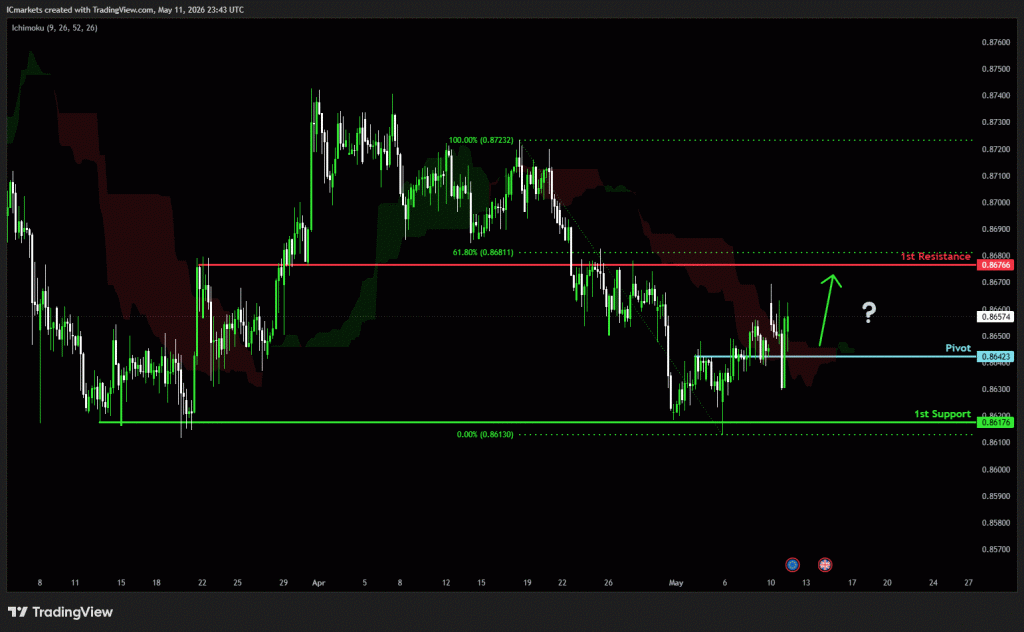The width and height of the screenshot is (1024, 632).
Task: Select the 100.00% (0.87232) Fibonacci label
Action: point(481,140)
